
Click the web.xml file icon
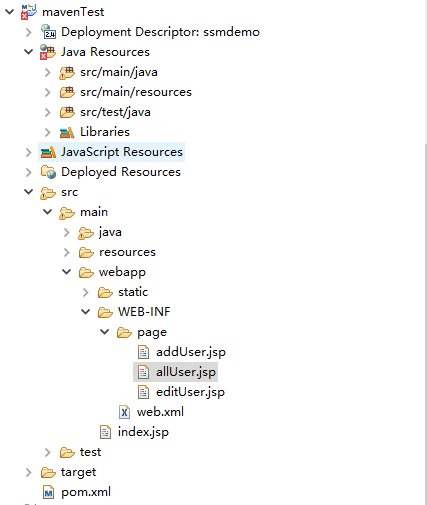(124, 412)
